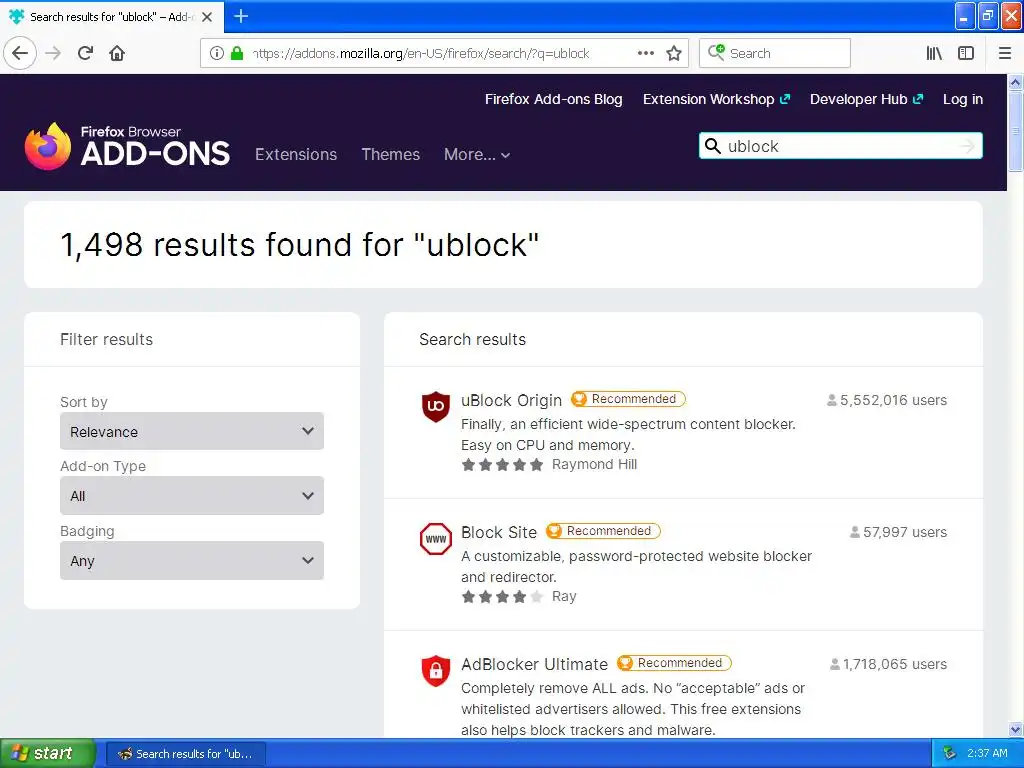The height and width of the screenshot is (768, 1024).
Task: Open the Library icon in toolbar
Action: pyautogui.click(x=934, y=53)
